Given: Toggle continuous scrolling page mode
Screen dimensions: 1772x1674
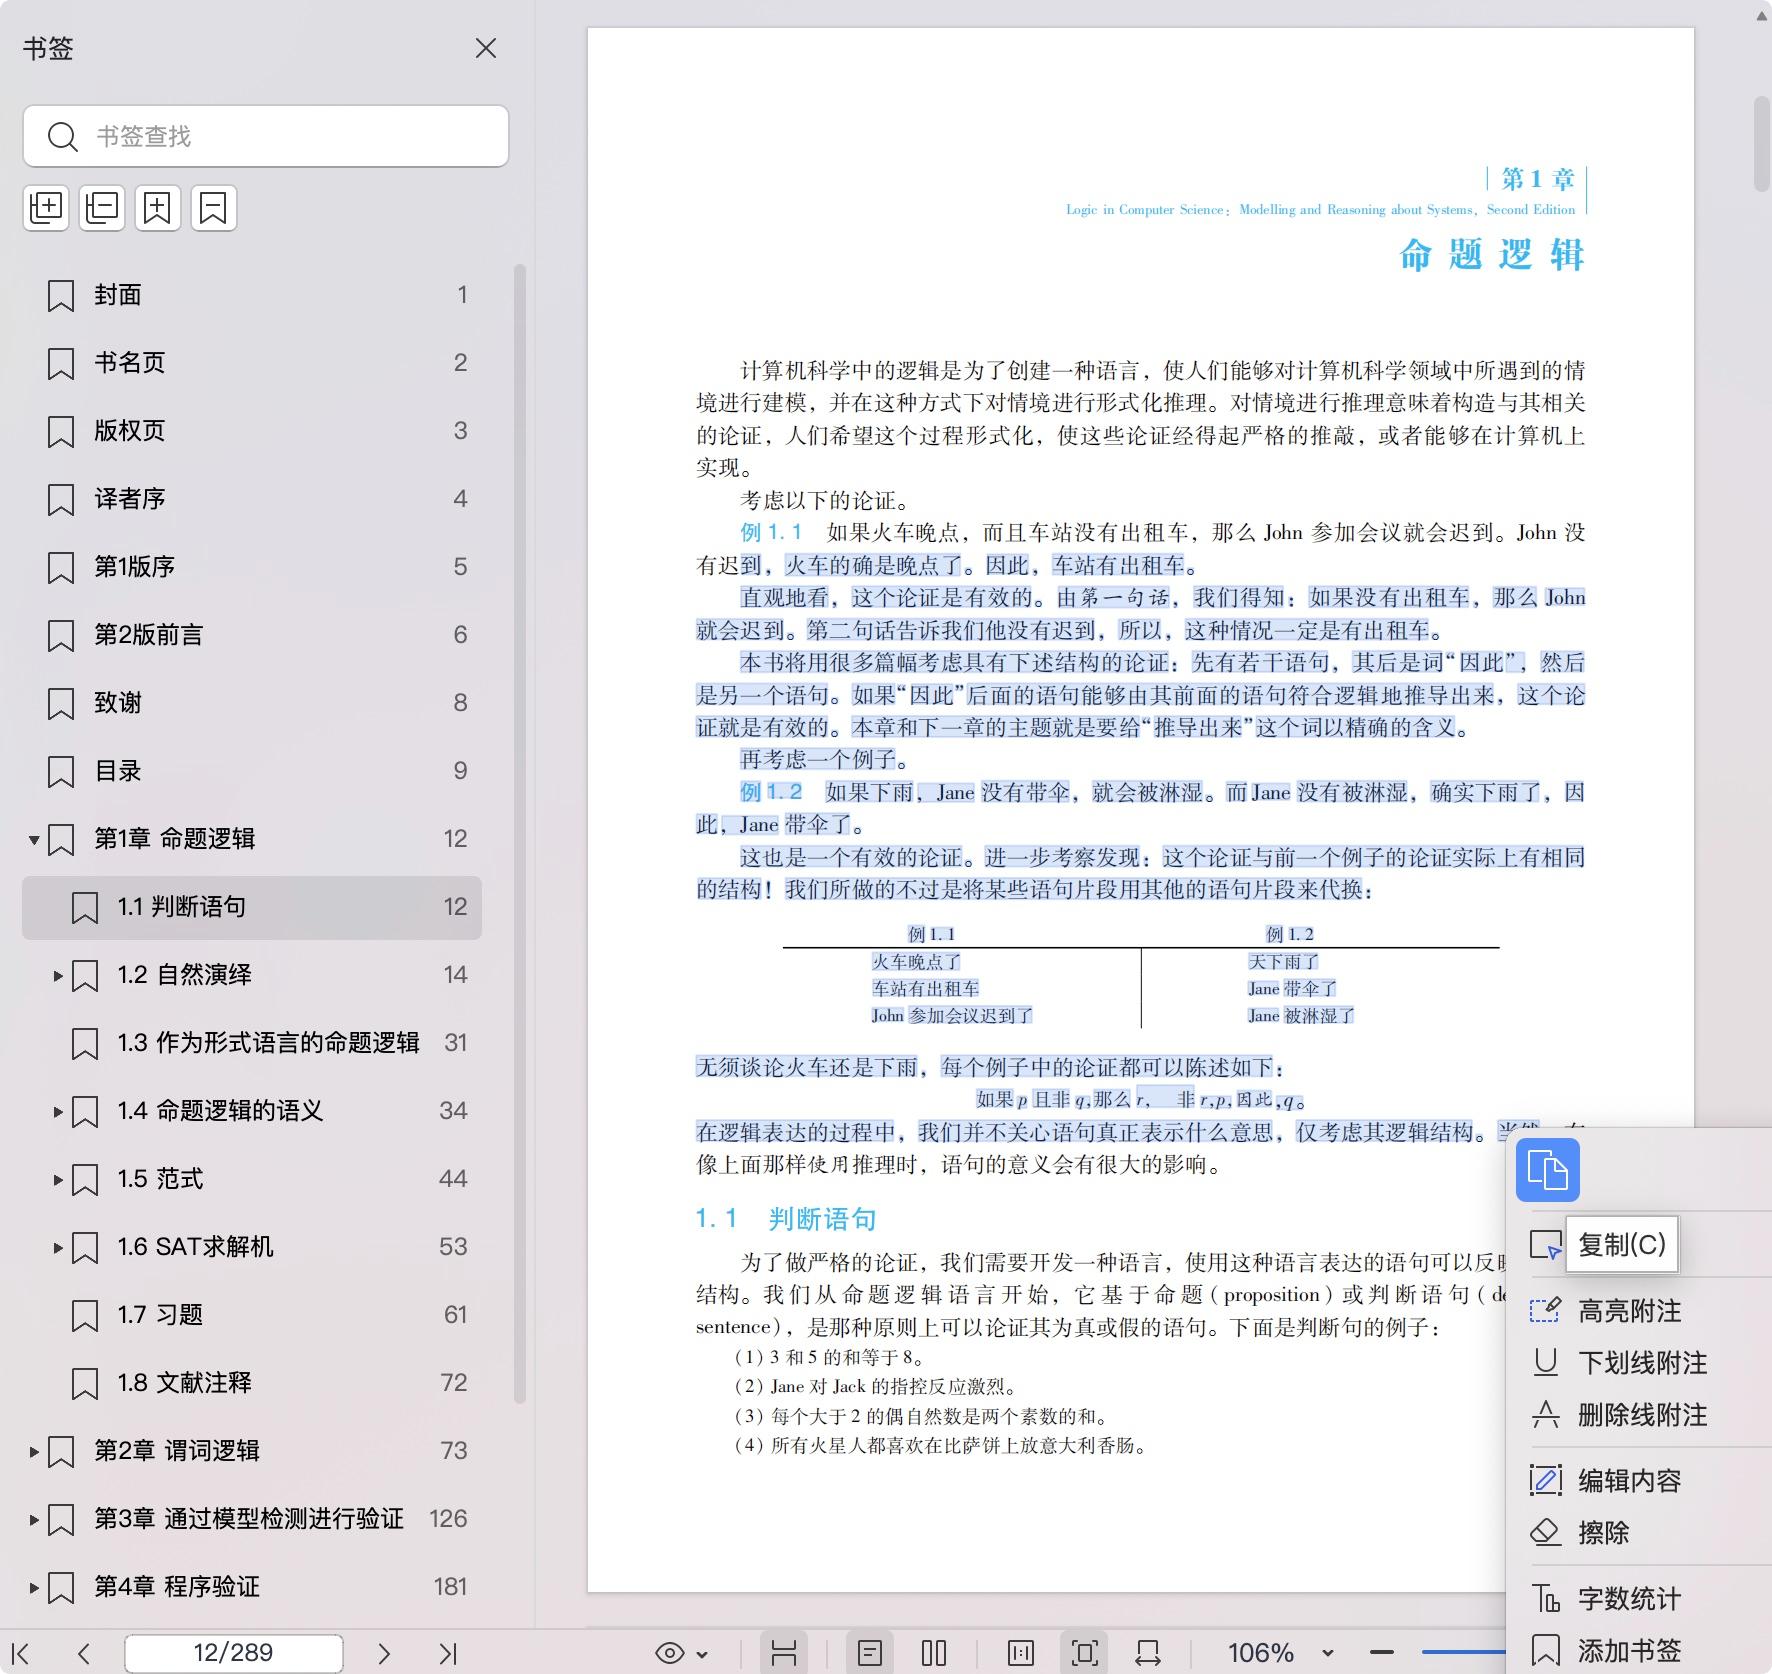Looking at the screenshot, I should [x=785, y=1652].
